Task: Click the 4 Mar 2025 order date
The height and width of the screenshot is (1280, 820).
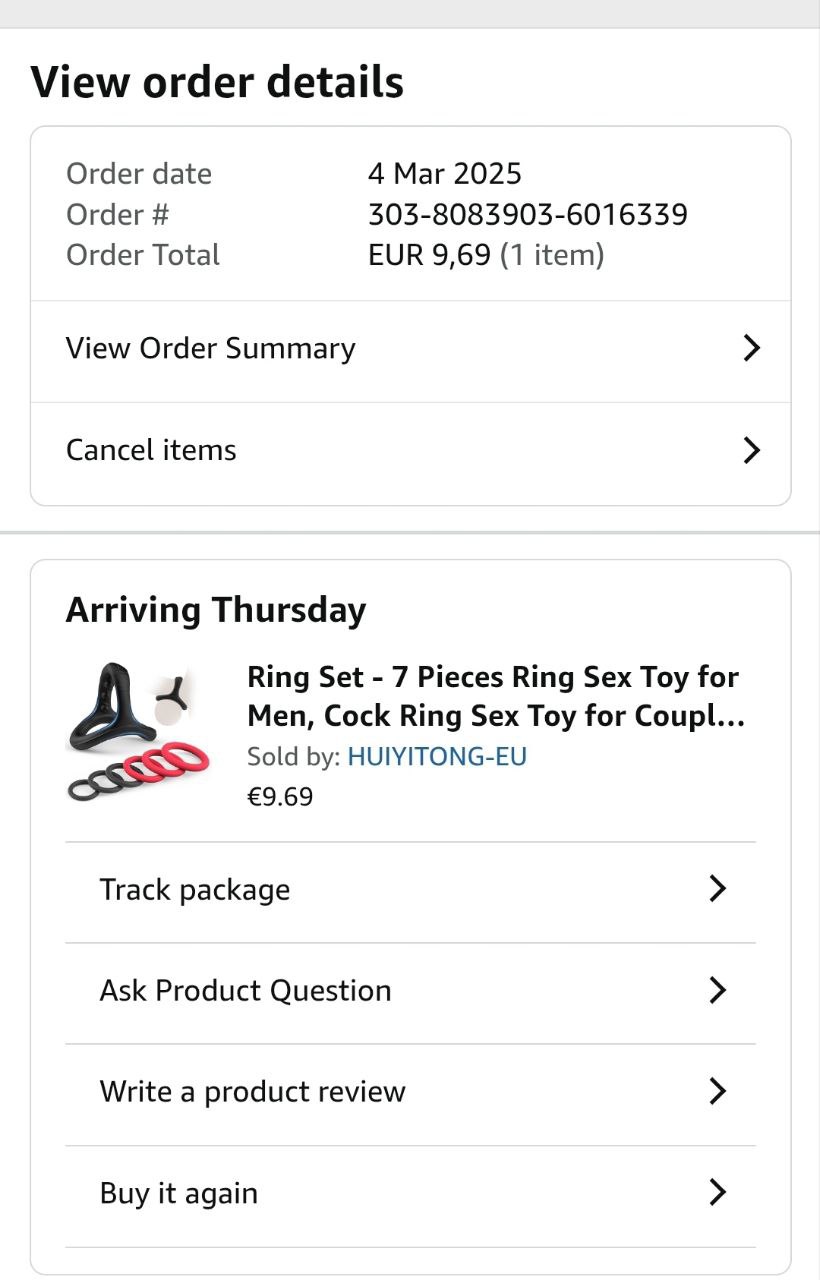Action: (444, 174)
